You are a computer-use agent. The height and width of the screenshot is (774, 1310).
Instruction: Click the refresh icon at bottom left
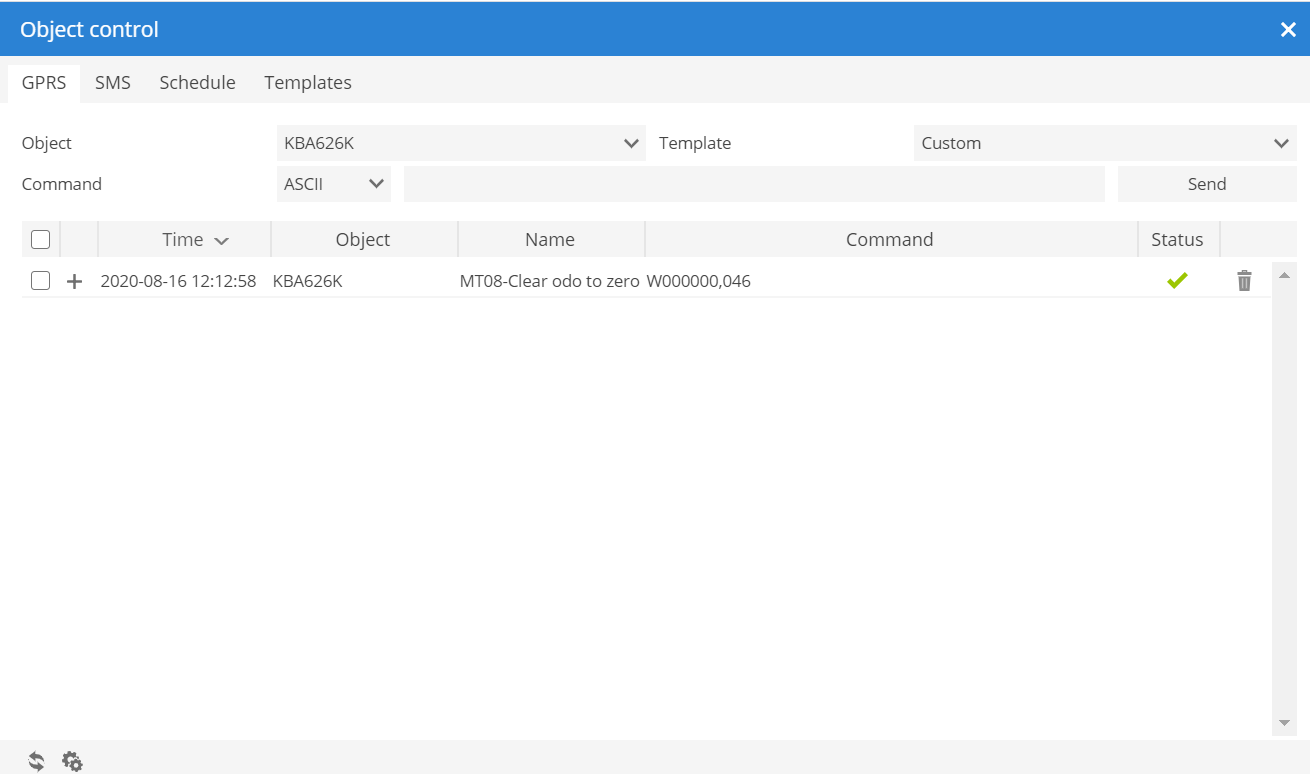tap(36, 761)
